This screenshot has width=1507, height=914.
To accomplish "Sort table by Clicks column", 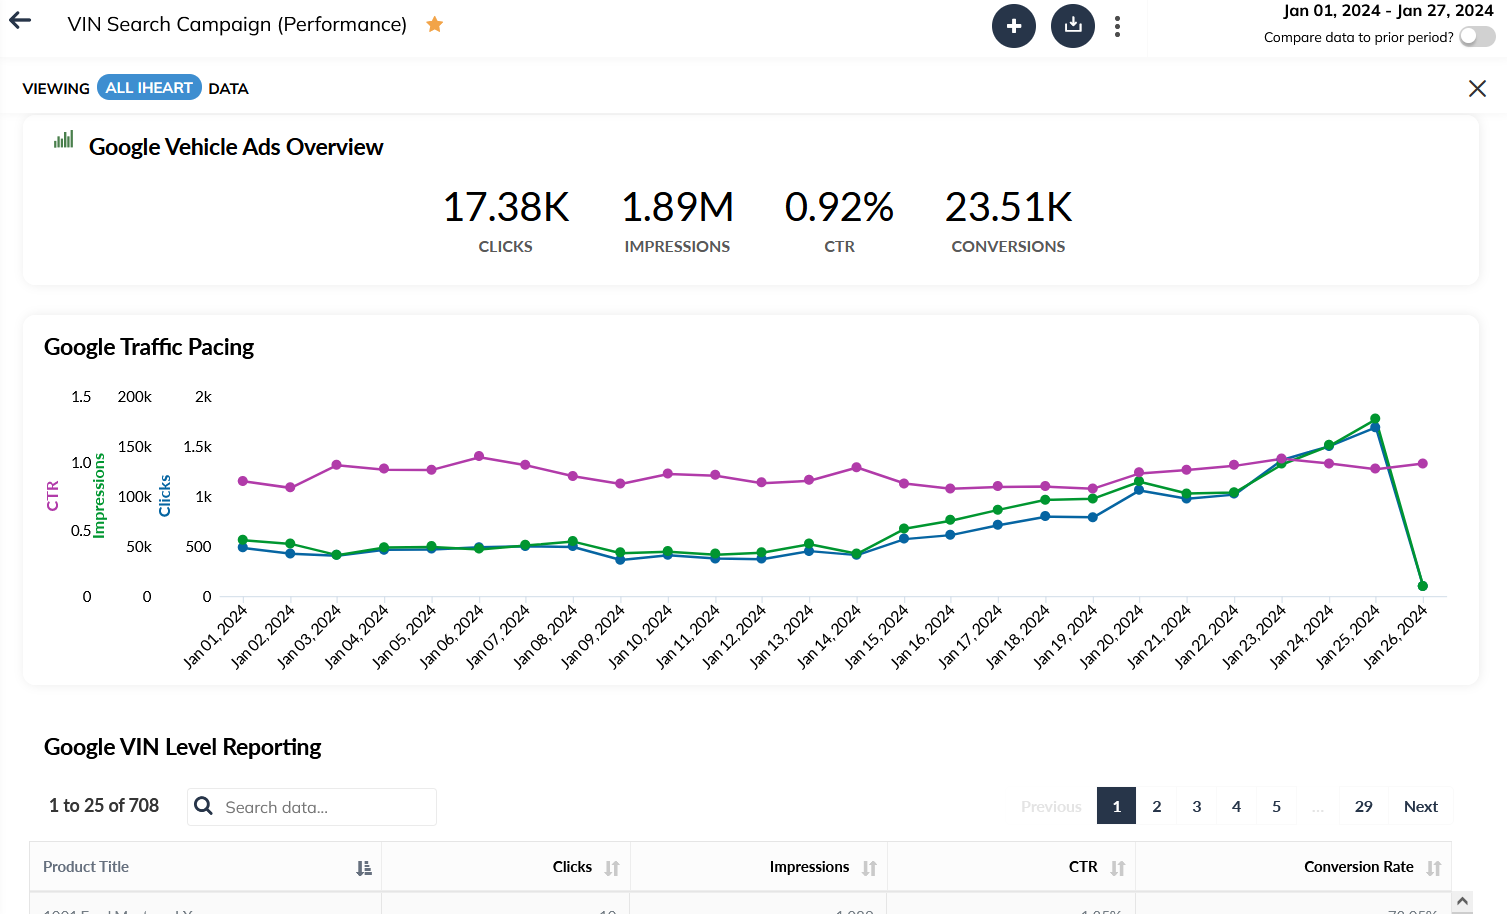I will [612, 868].
